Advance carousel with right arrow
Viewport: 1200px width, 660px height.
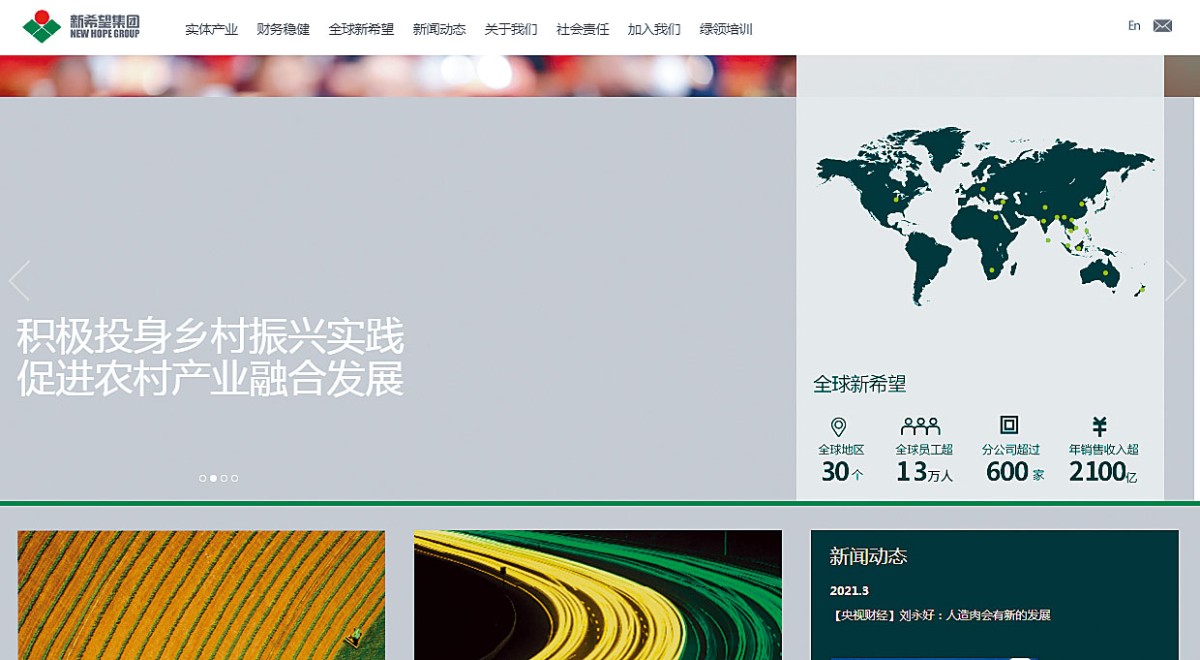pos(1175,281)
